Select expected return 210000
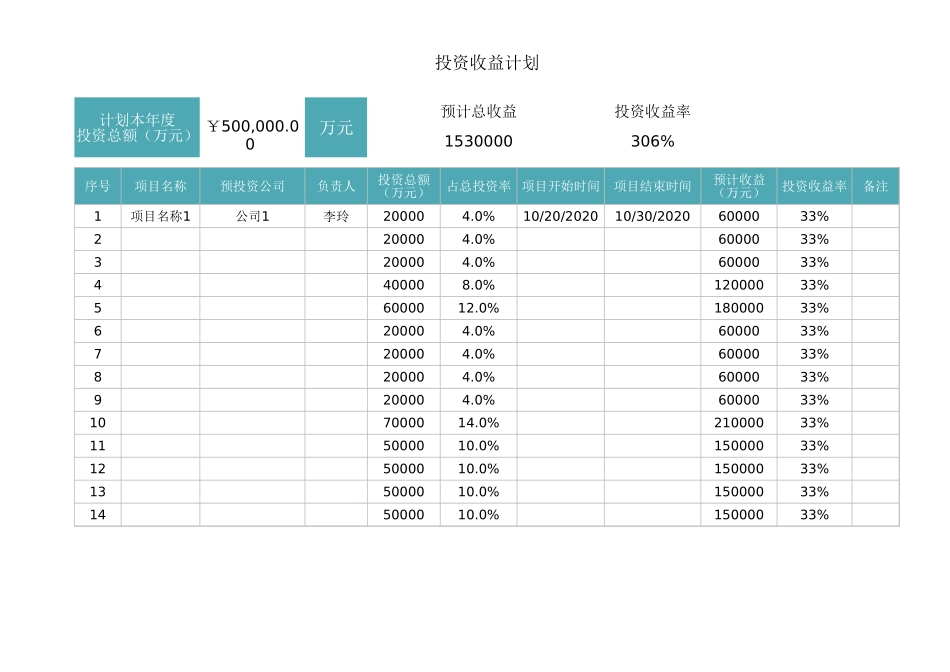The image size is (950, 672). pyautogui.click(x=739, y=422)
